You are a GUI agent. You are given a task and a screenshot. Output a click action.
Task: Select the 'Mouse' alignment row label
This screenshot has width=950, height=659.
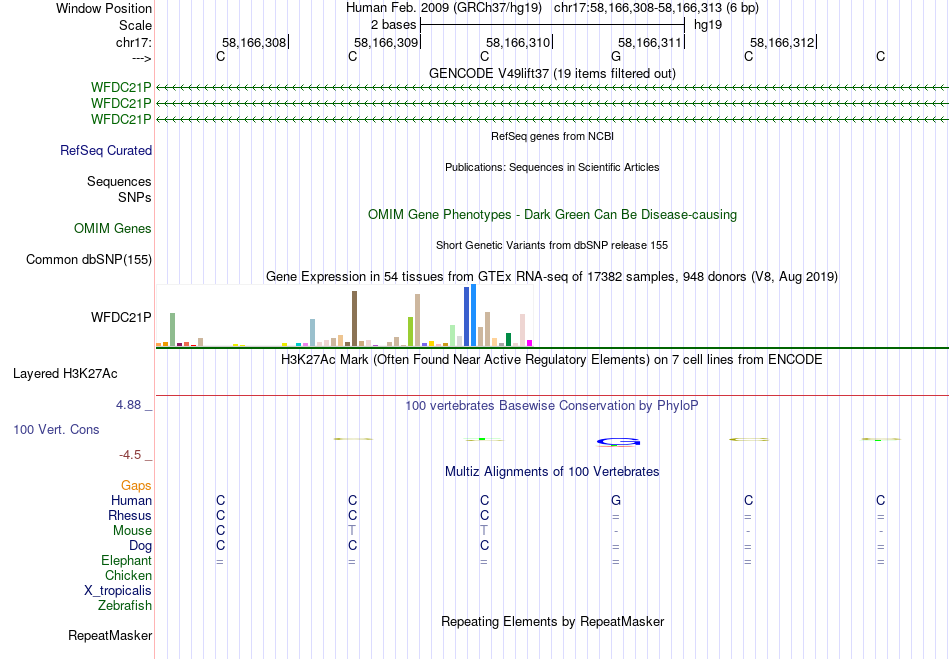click(132, 531)
